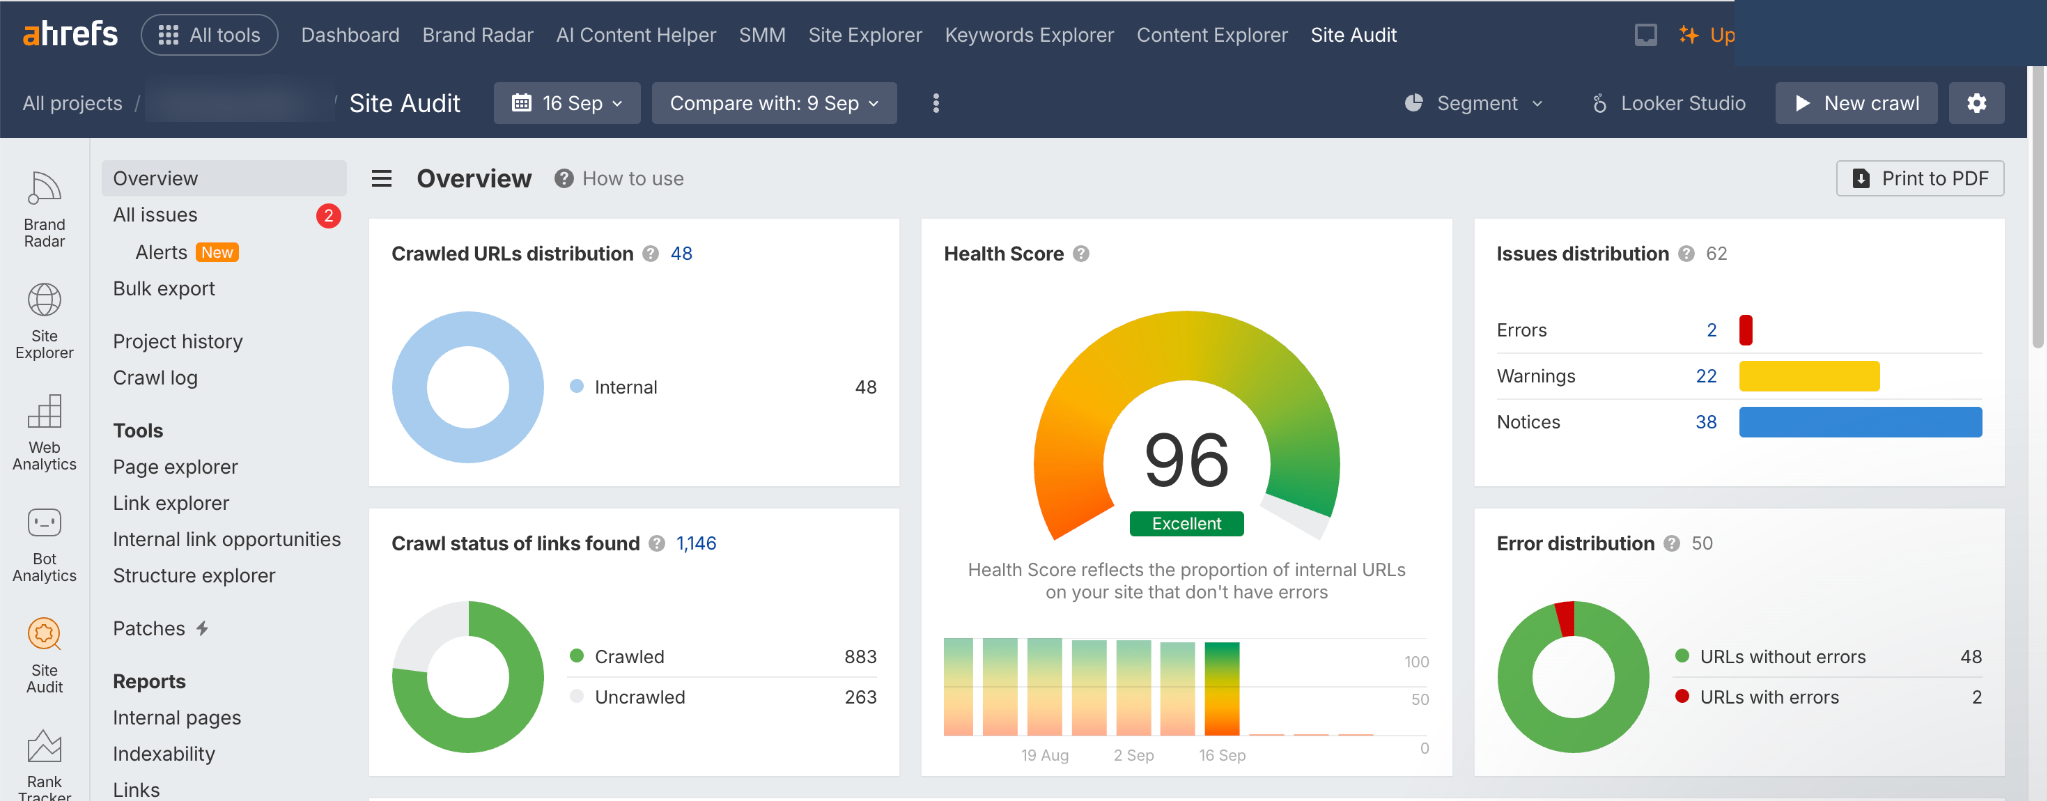Click the 16 Sep health score bar
The image size is (2047, 801).
point(1222,689)
